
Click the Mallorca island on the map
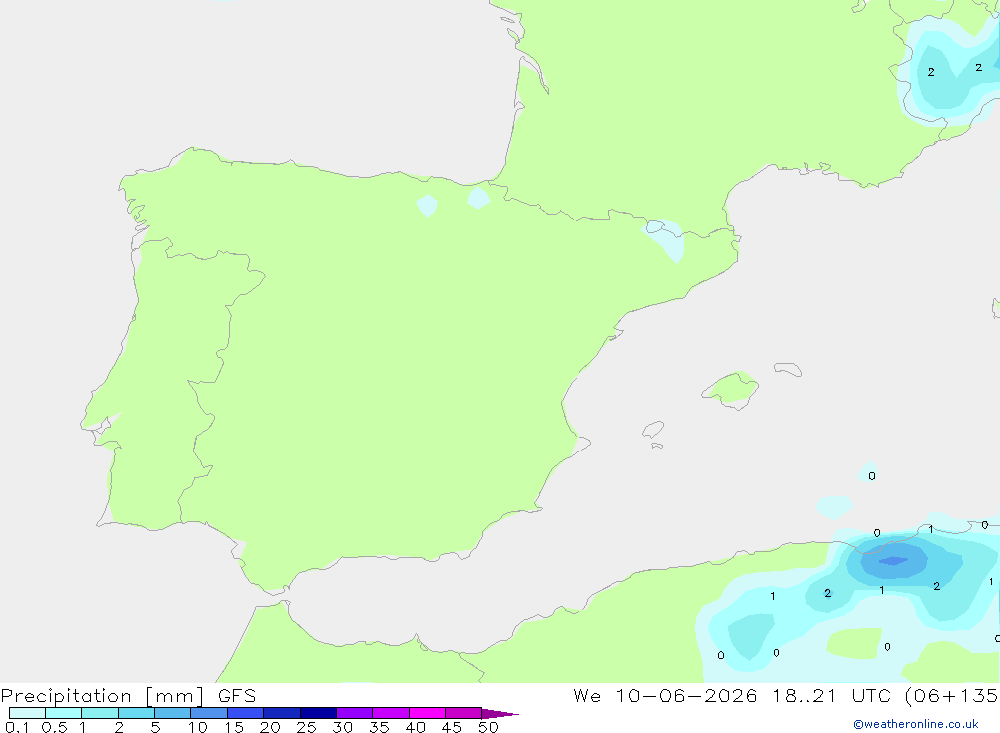pos(730,389)
